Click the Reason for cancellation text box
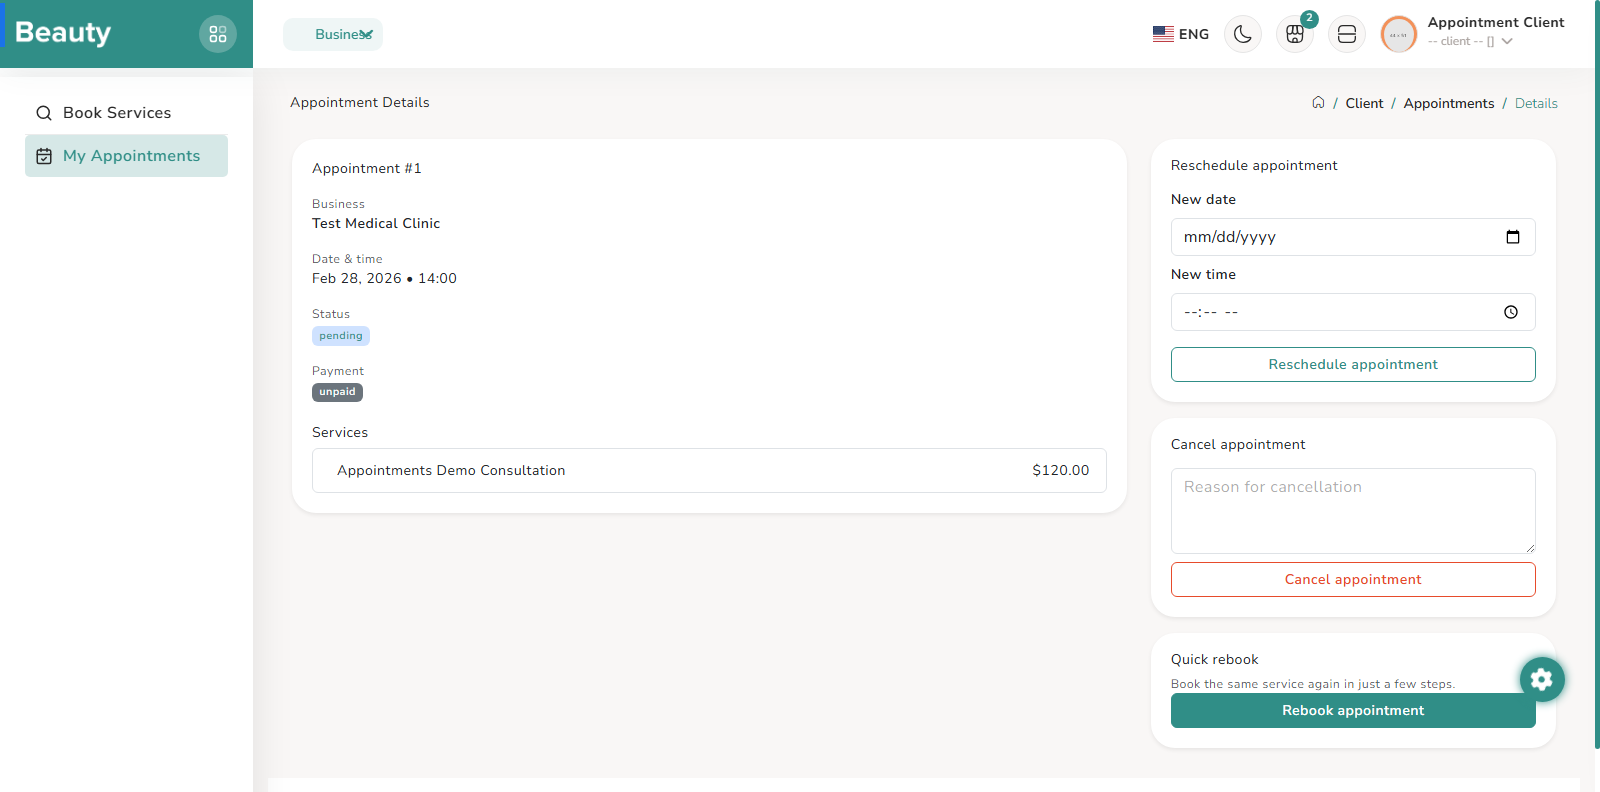The height and width of the screenshot is (792, 1600). coord(1352,510)
